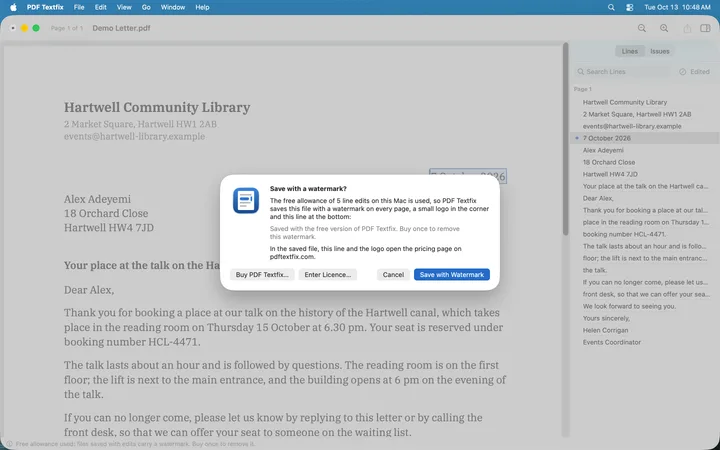Open the Help menu
720x450 pixels.
[x=202, y=7]
